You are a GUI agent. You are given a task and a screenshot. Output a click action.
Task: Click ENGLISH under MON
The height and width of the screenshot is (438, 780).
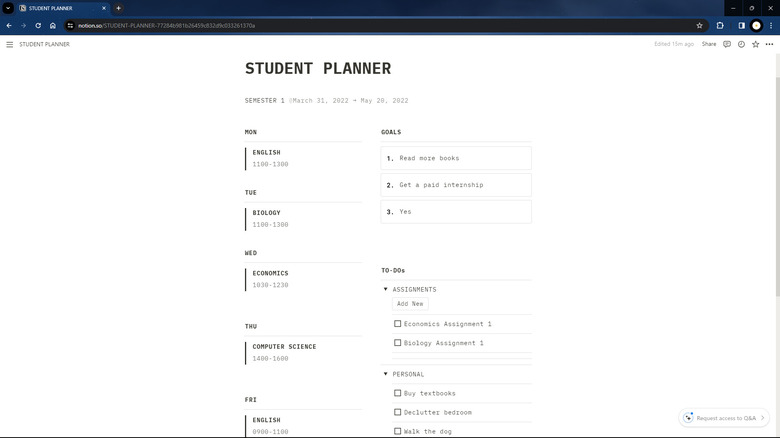coord(266,152)
